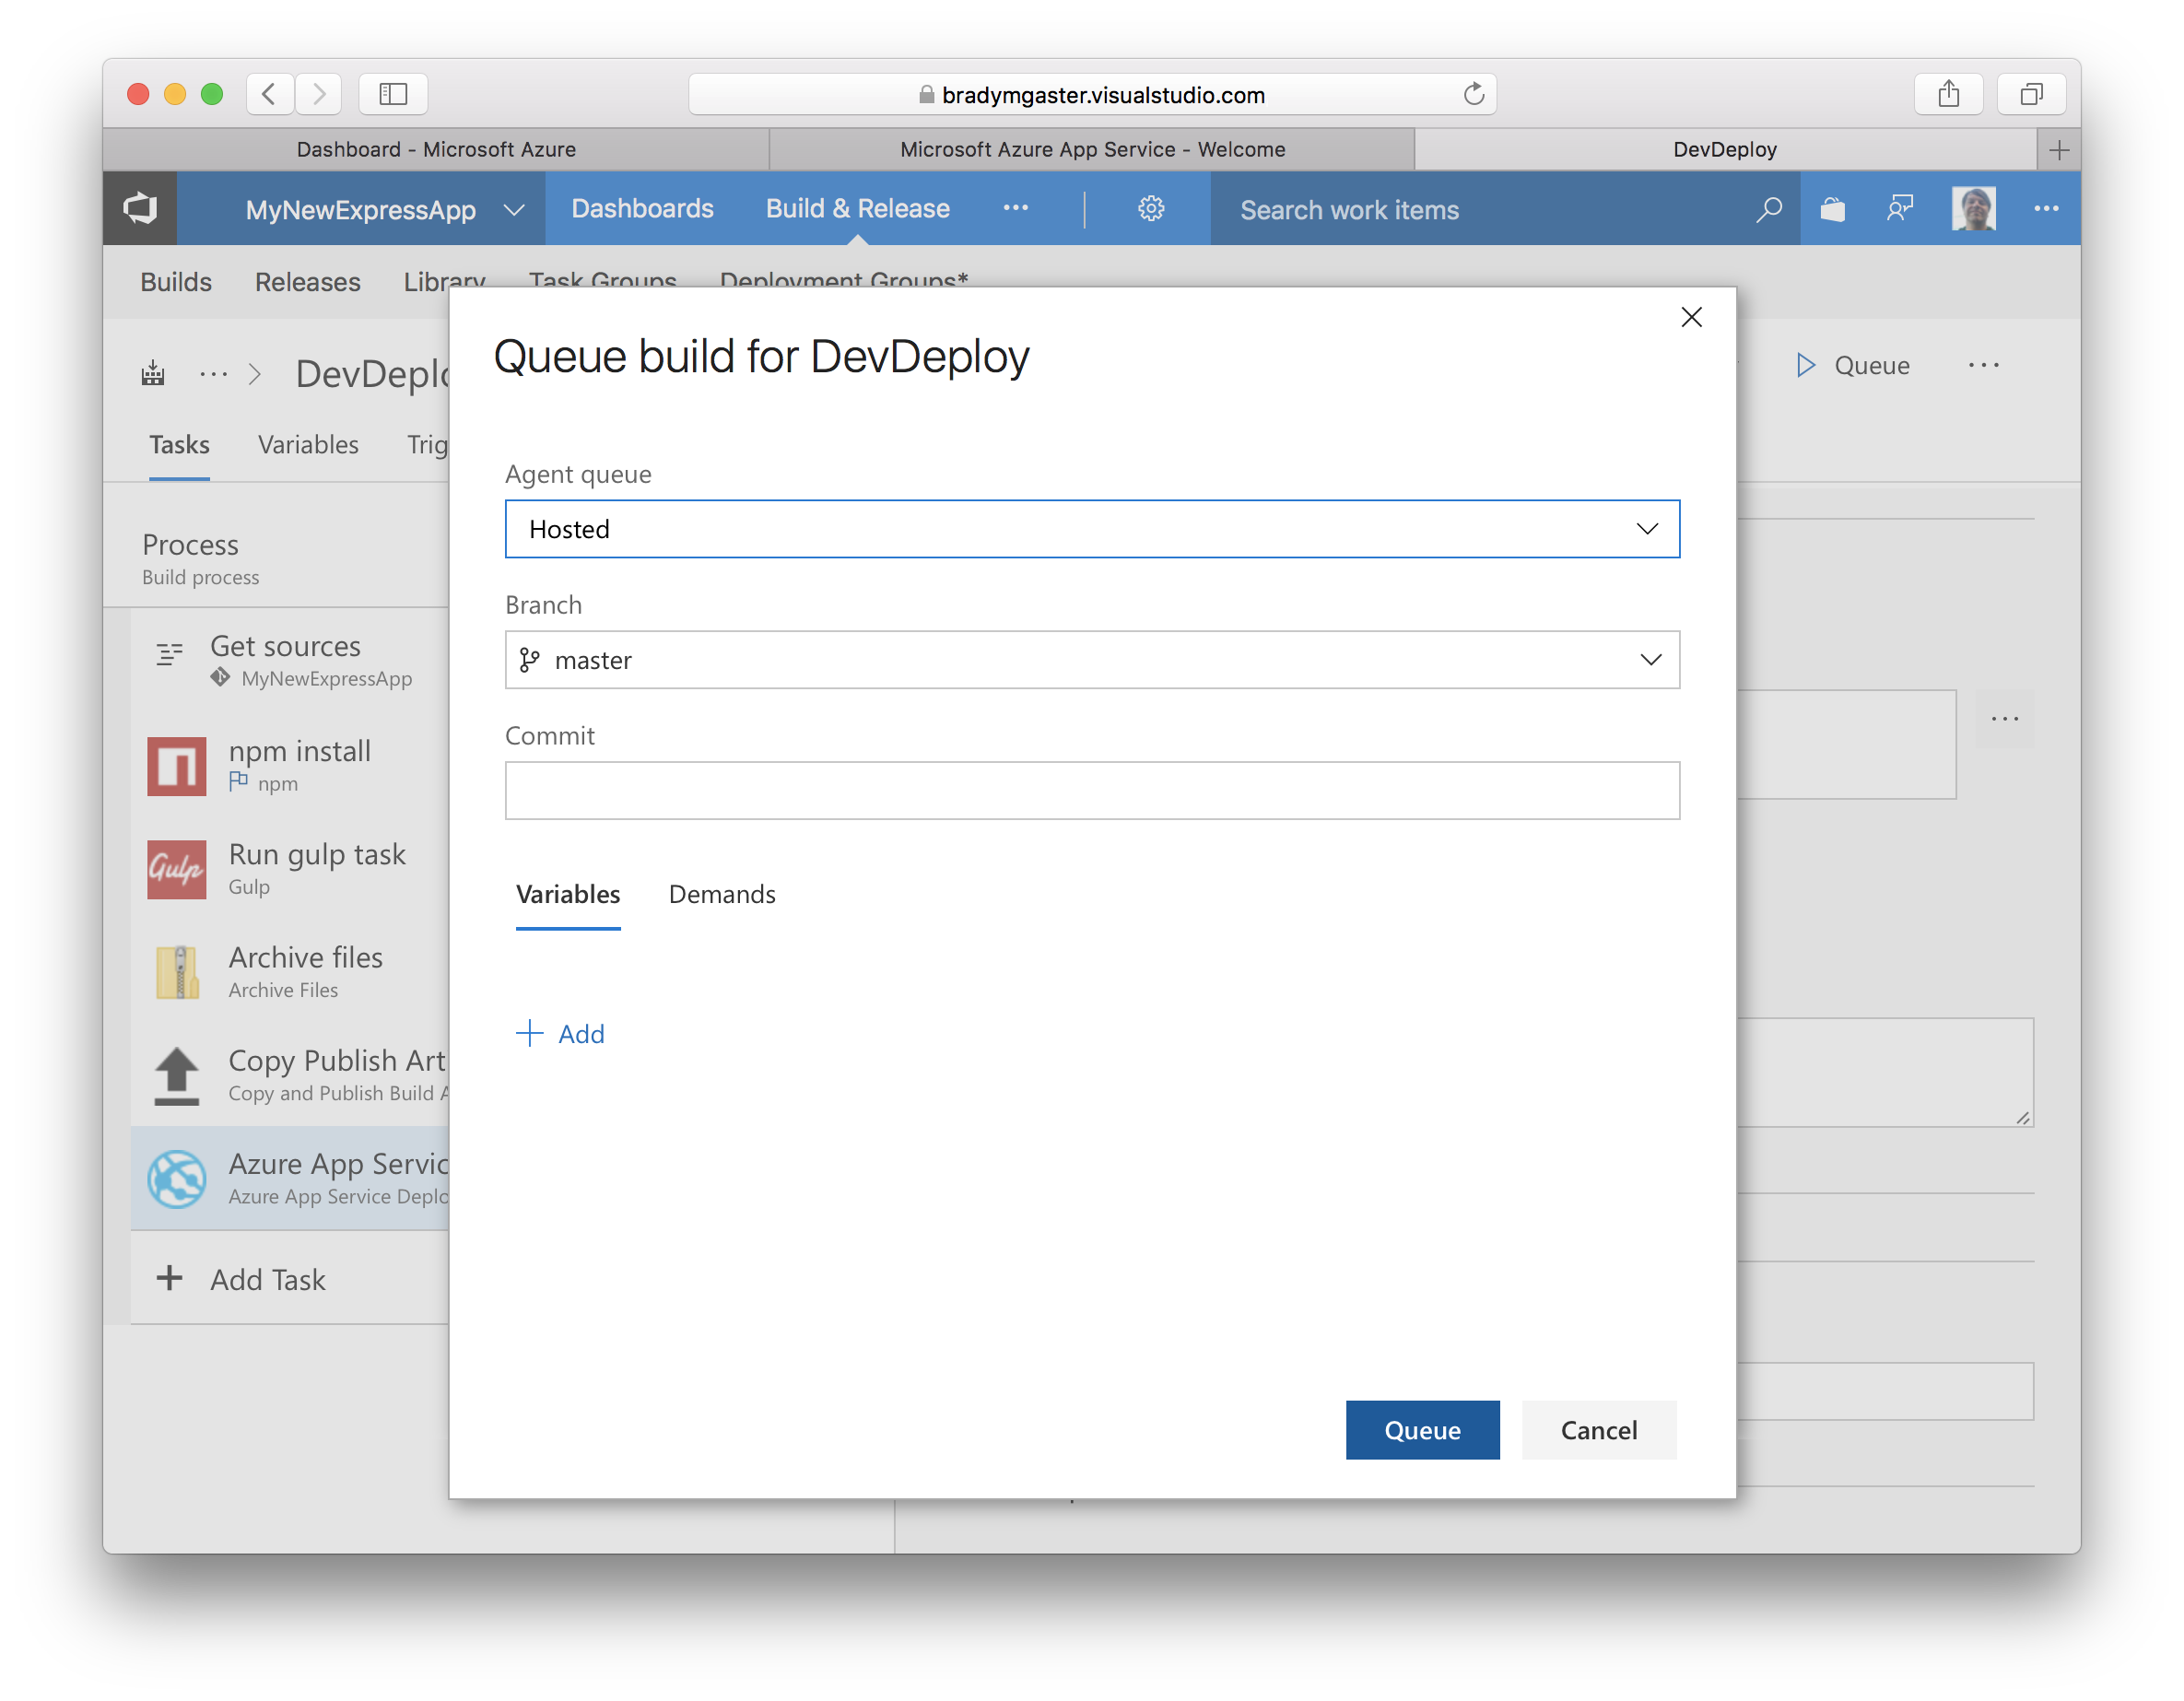Click the Safari reload page icon
The width and height of the screenshot is (2184, 1701).
coord(1473,94)
